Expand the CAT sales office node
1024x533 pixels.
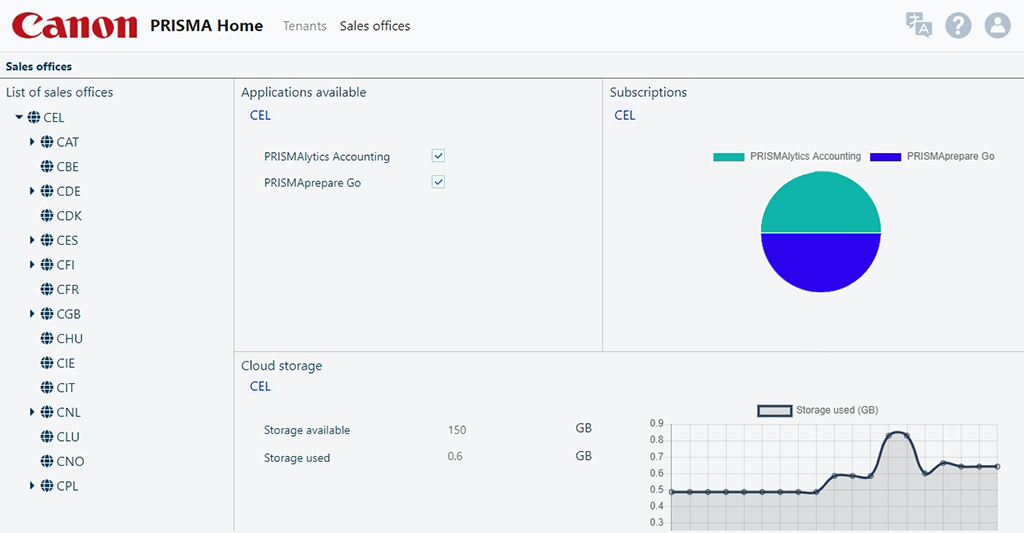tap(32, 142)
